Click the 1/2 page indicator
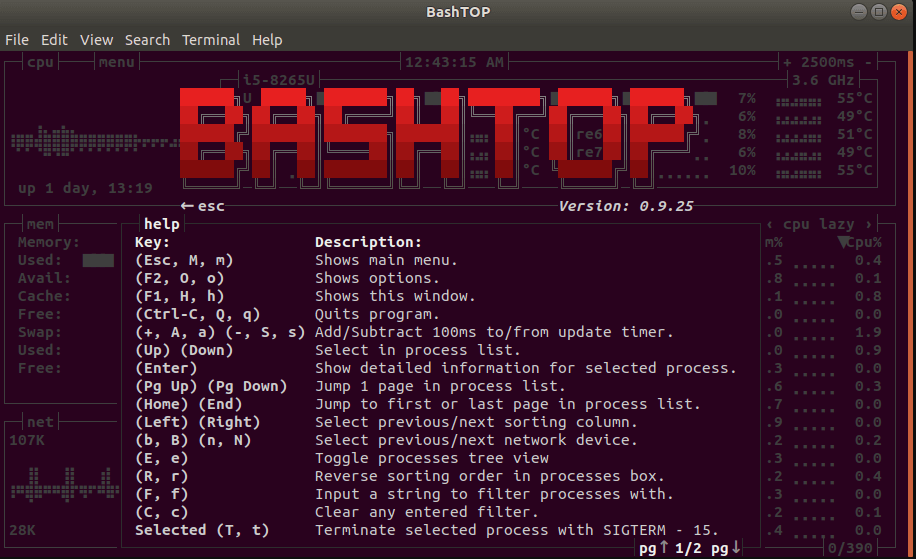 688,548
